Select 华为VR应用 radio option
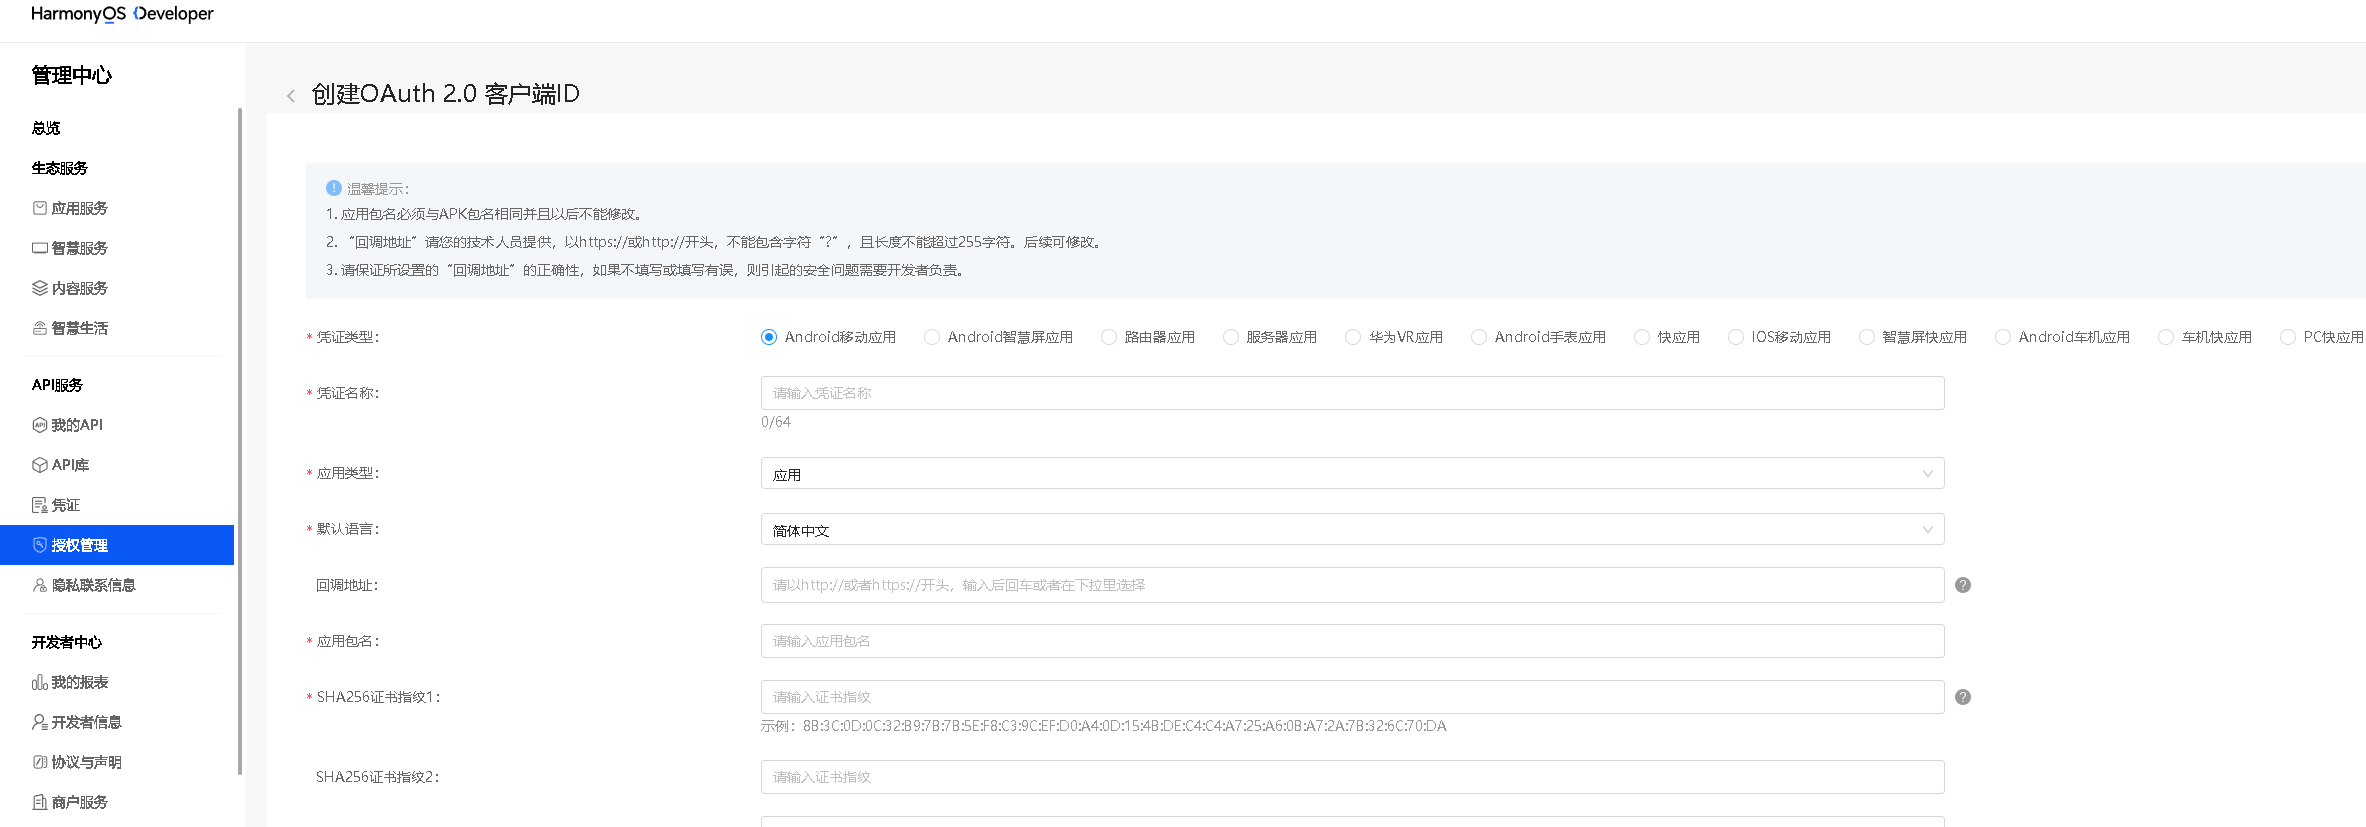Screen dimensions: 2366x827 (x=1353, y=337)
